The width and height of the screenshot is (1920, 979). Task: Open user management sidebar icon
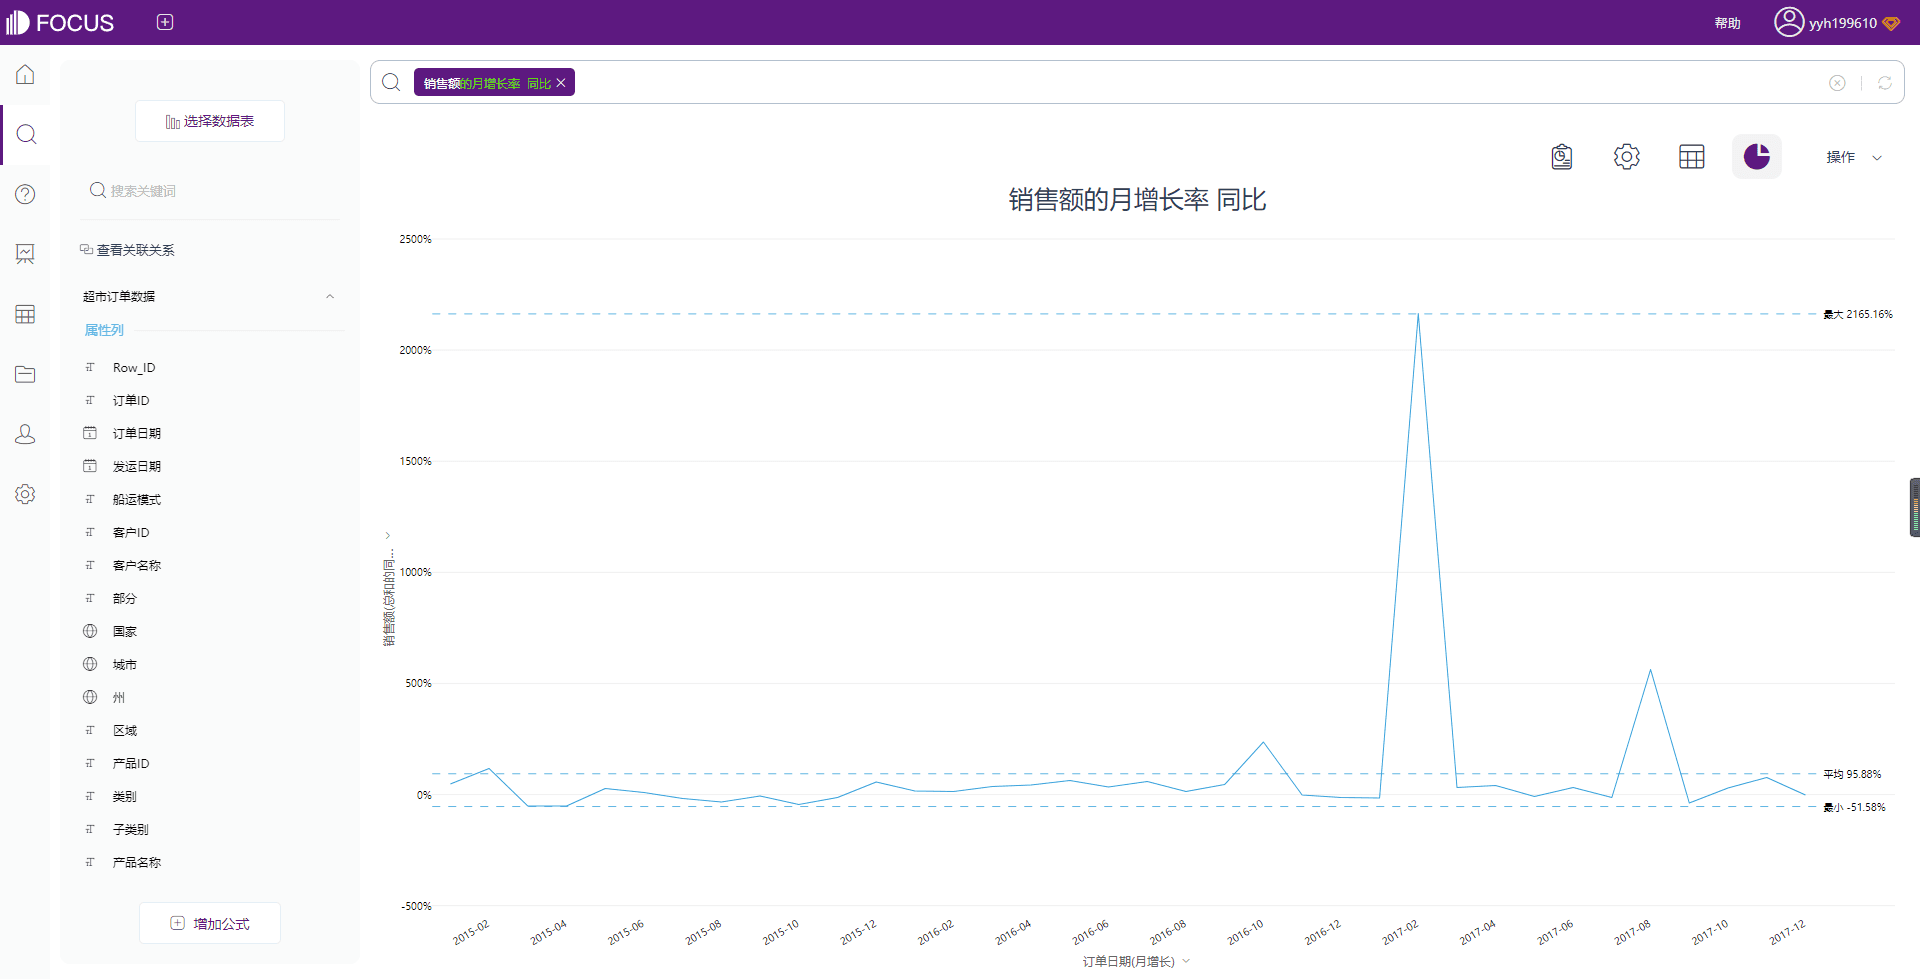(25, 434)
